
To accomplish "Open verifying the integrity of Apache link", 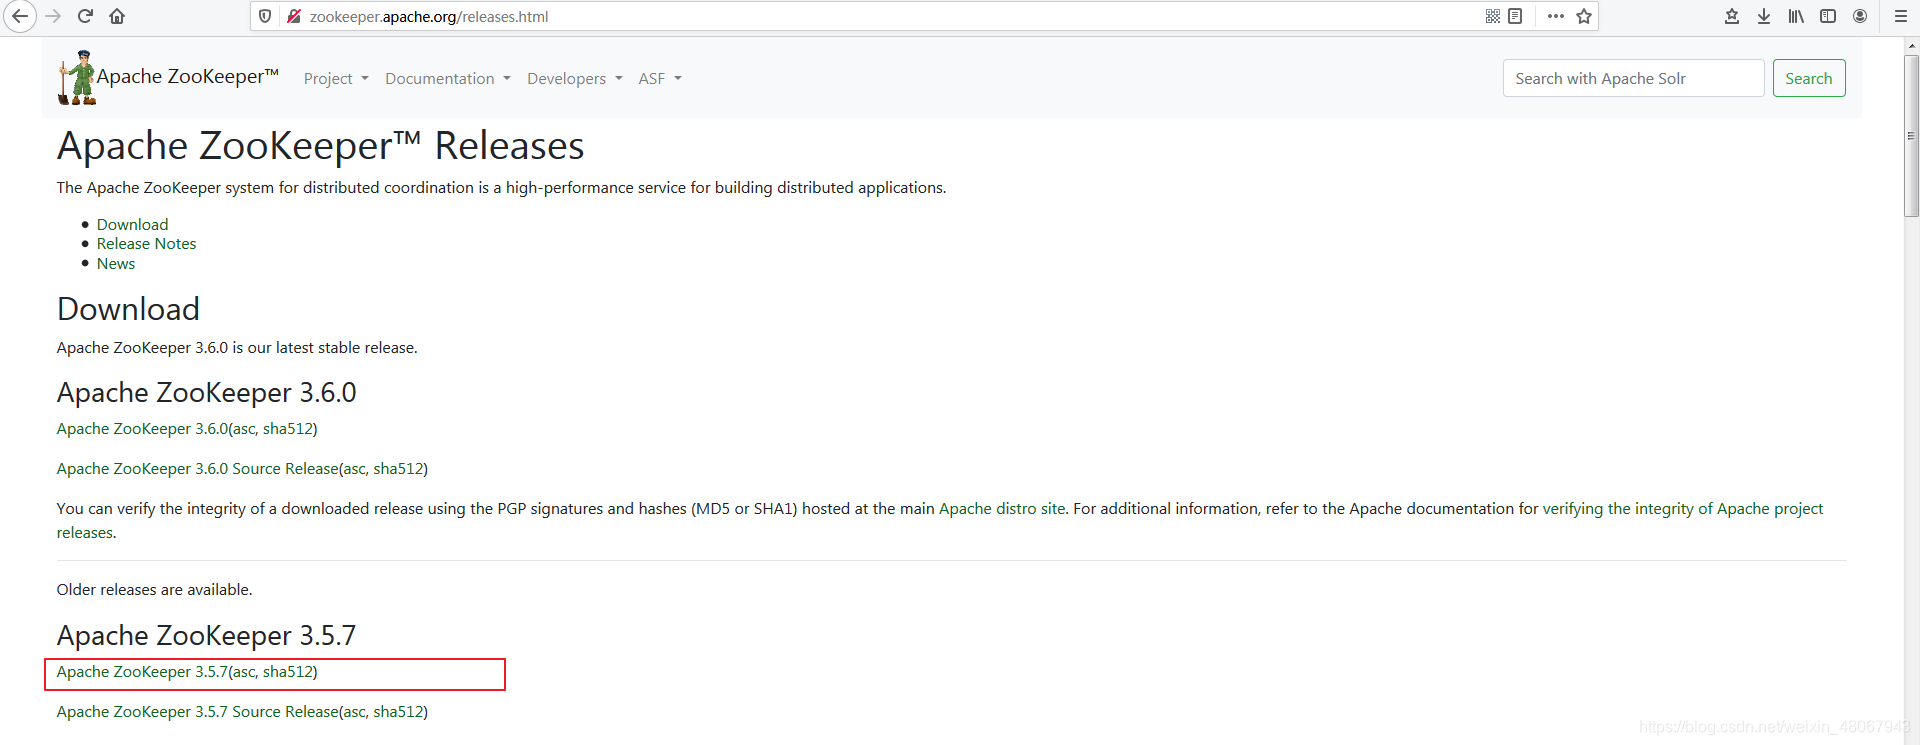I will [1683, 509].
